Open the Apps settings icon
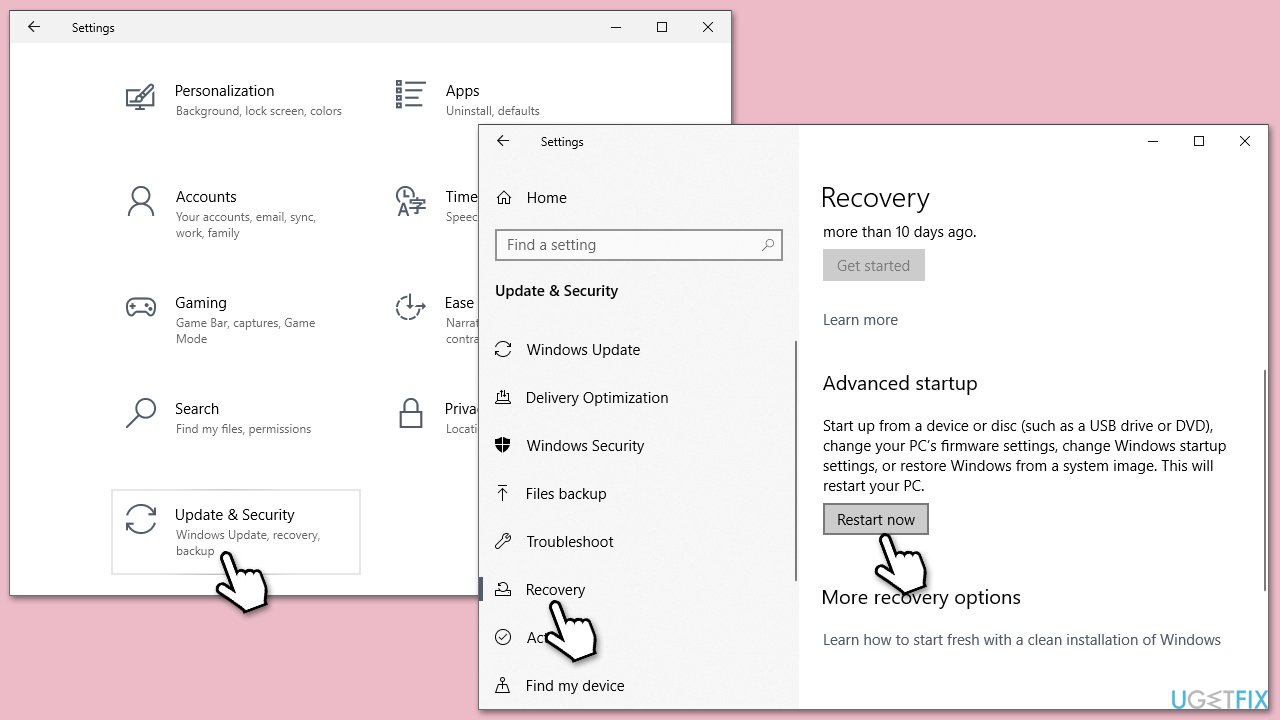The height and width of the screenshot is (720, 1280). point(411,95)
